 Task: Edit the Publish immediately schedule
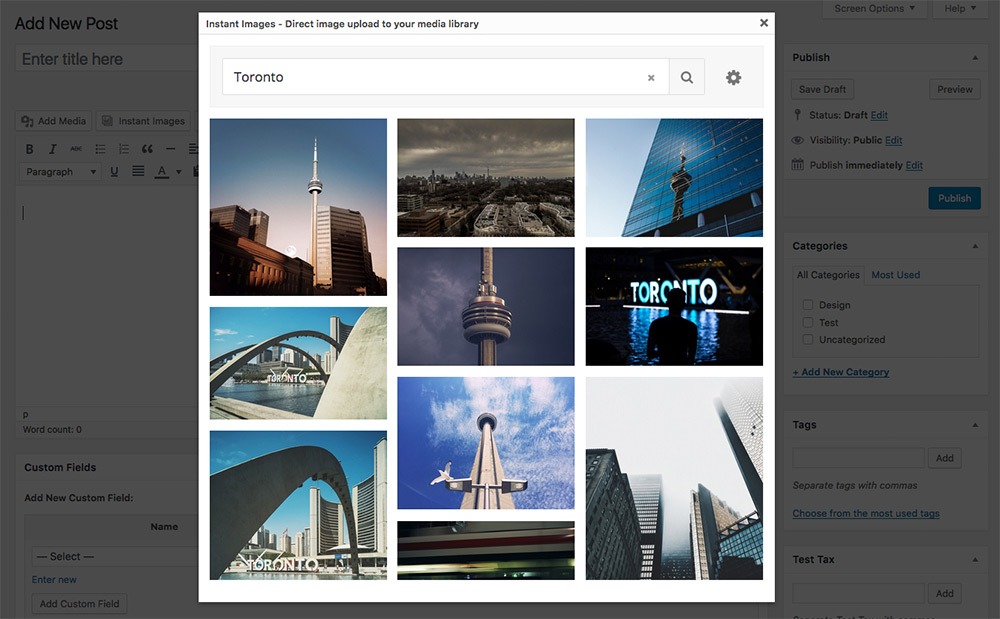[x=914, y=165]
